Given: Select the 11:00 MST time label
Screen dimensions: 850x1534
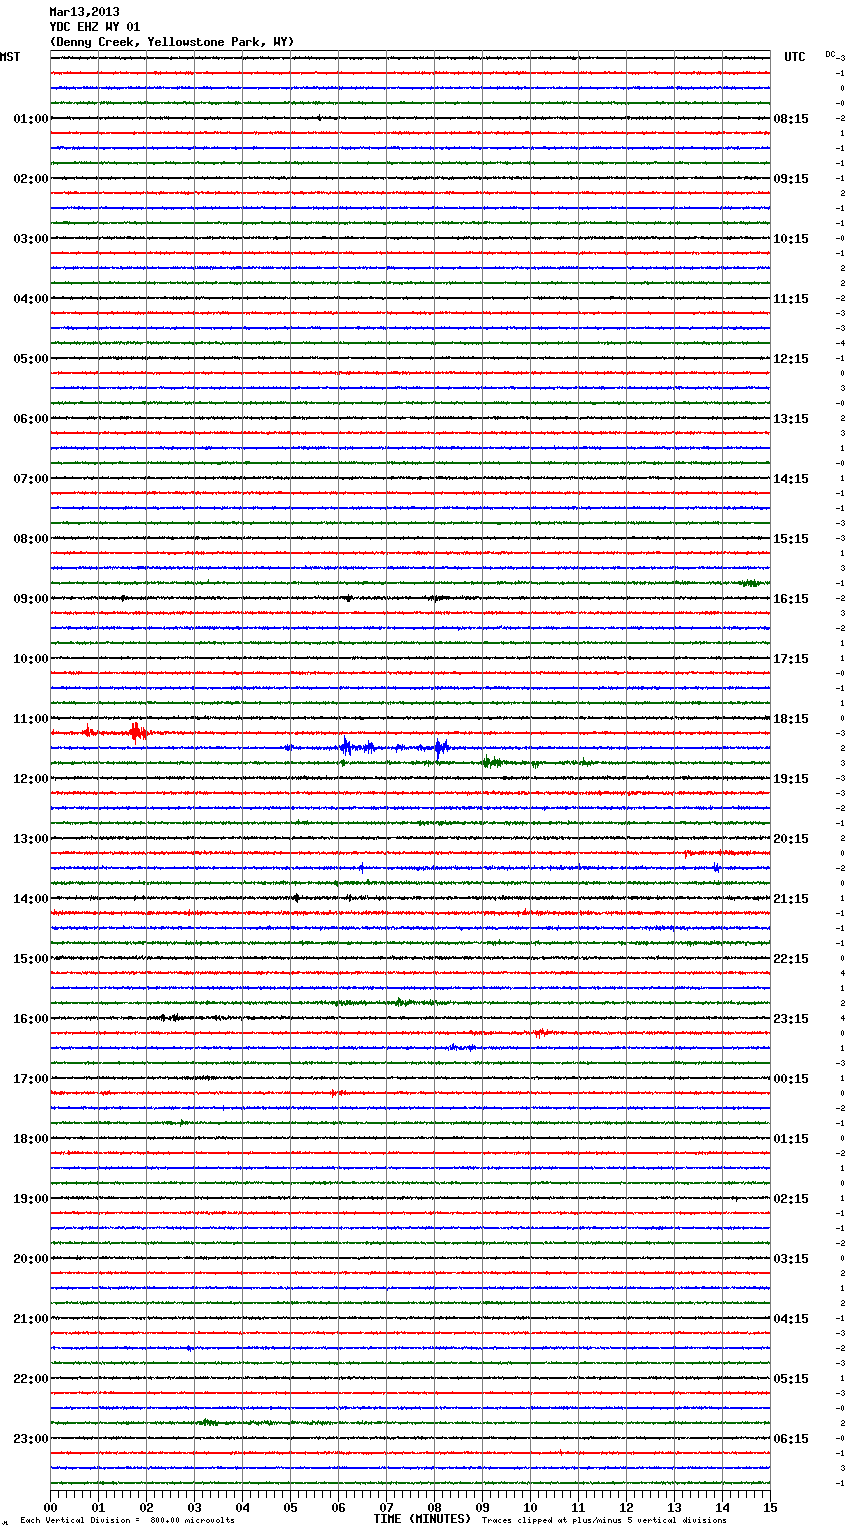Looking at the screenshot, I should (x=31, y=719).
